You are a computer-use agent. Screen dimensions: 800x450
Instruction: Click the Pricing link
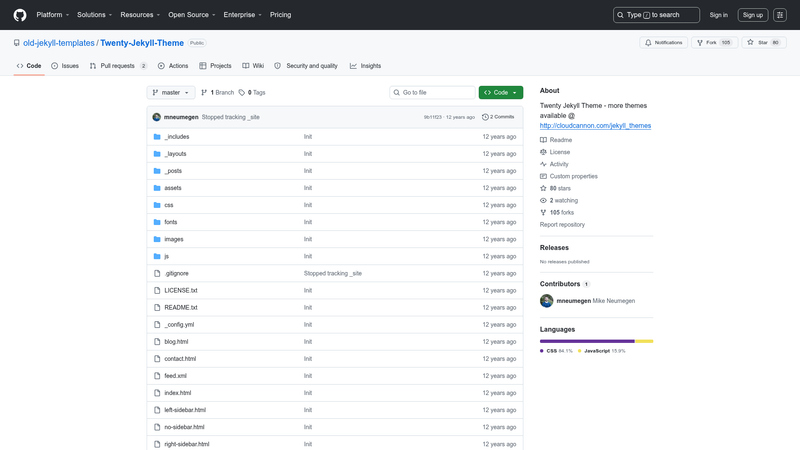click(281, 15)
